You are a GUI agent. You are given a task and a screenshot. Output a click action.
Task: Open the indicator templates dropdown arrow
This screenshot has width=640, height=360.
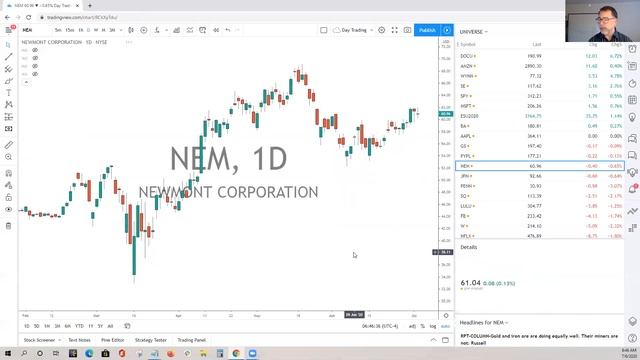167,30
